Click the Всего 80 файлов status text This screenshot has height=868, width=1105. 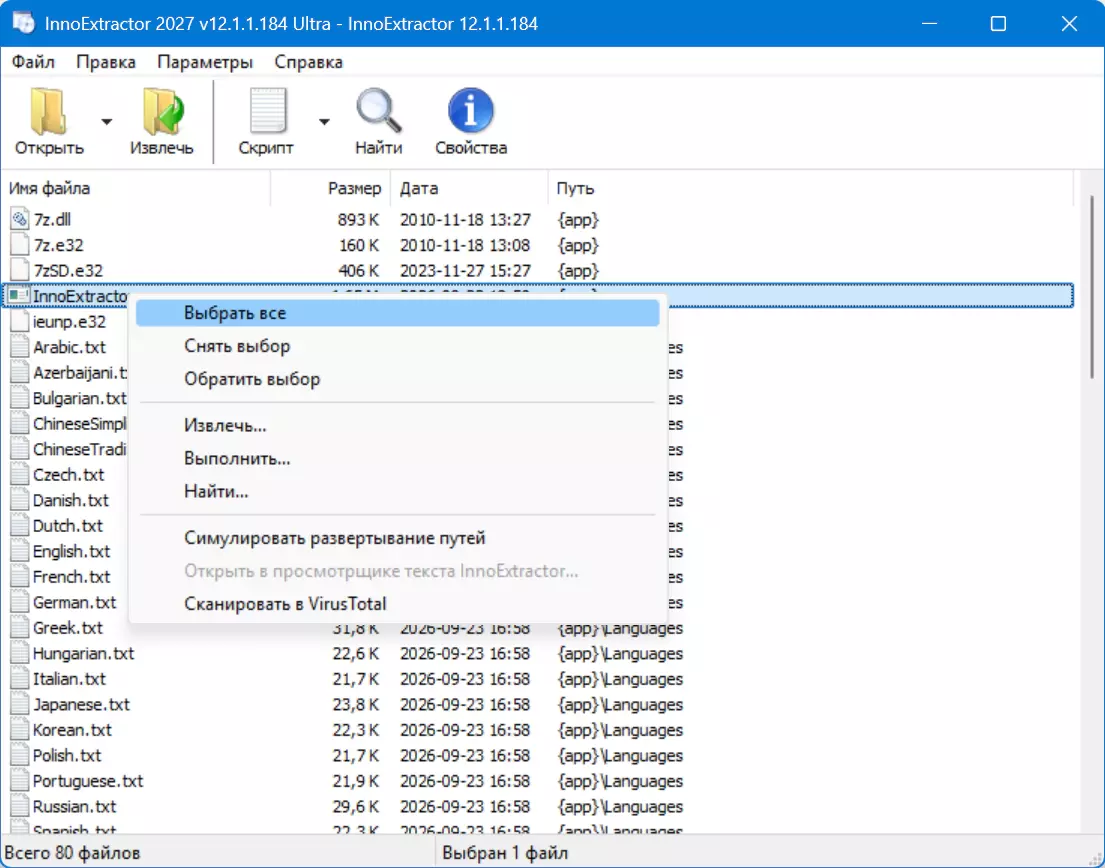tap(73, 852)
